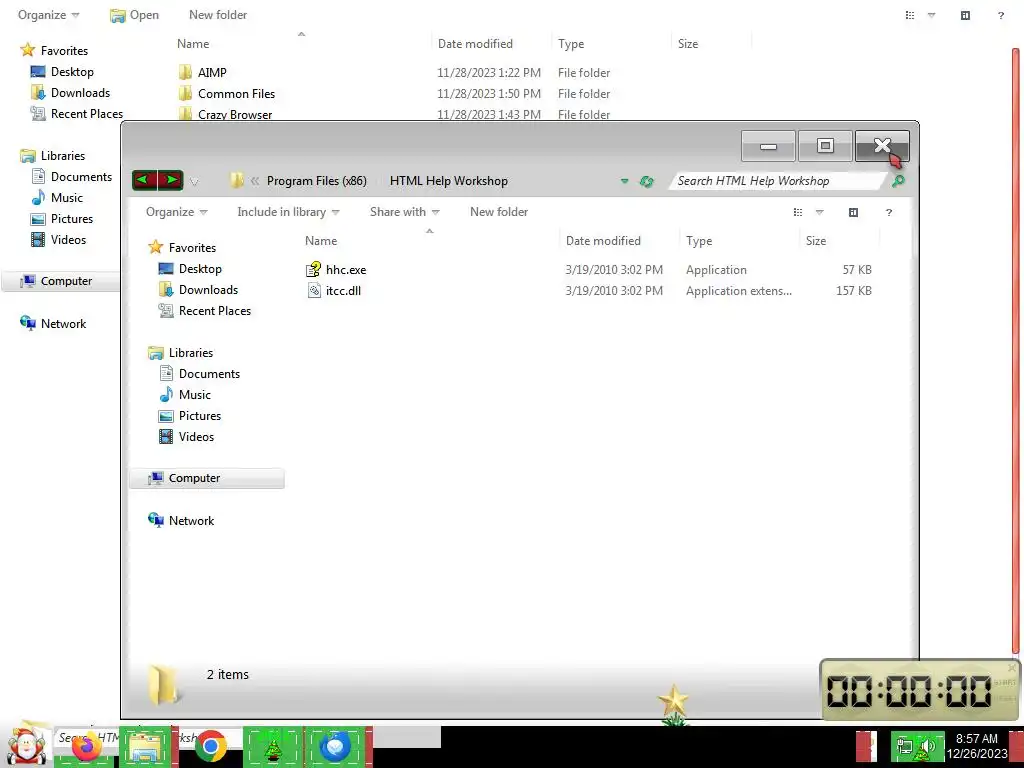This screenshot has height=768, width=1024.
Task: Open help icon in background window toolbar
Action: [1000, 15]
